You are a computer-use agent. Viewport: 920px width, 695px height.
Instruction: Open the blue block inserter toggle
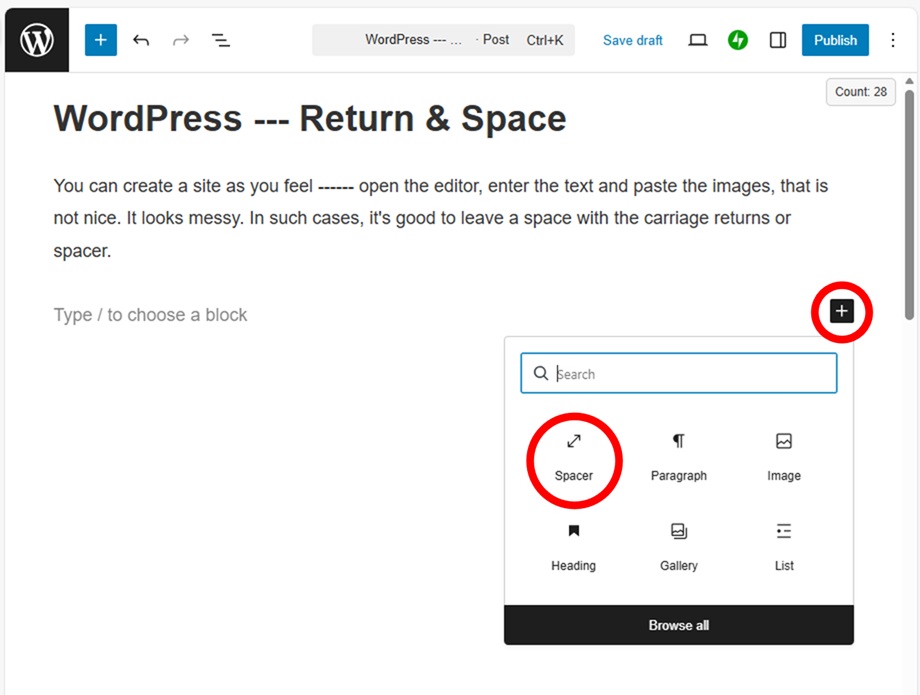click(x=100, y=40)
